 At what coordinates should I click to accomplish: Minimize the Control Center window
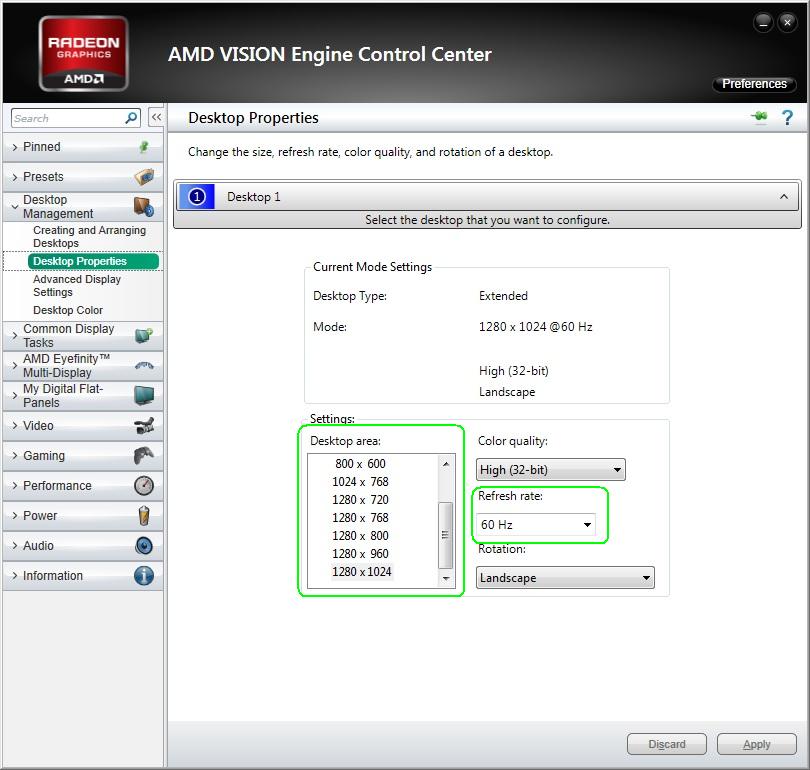click(763, 23)
